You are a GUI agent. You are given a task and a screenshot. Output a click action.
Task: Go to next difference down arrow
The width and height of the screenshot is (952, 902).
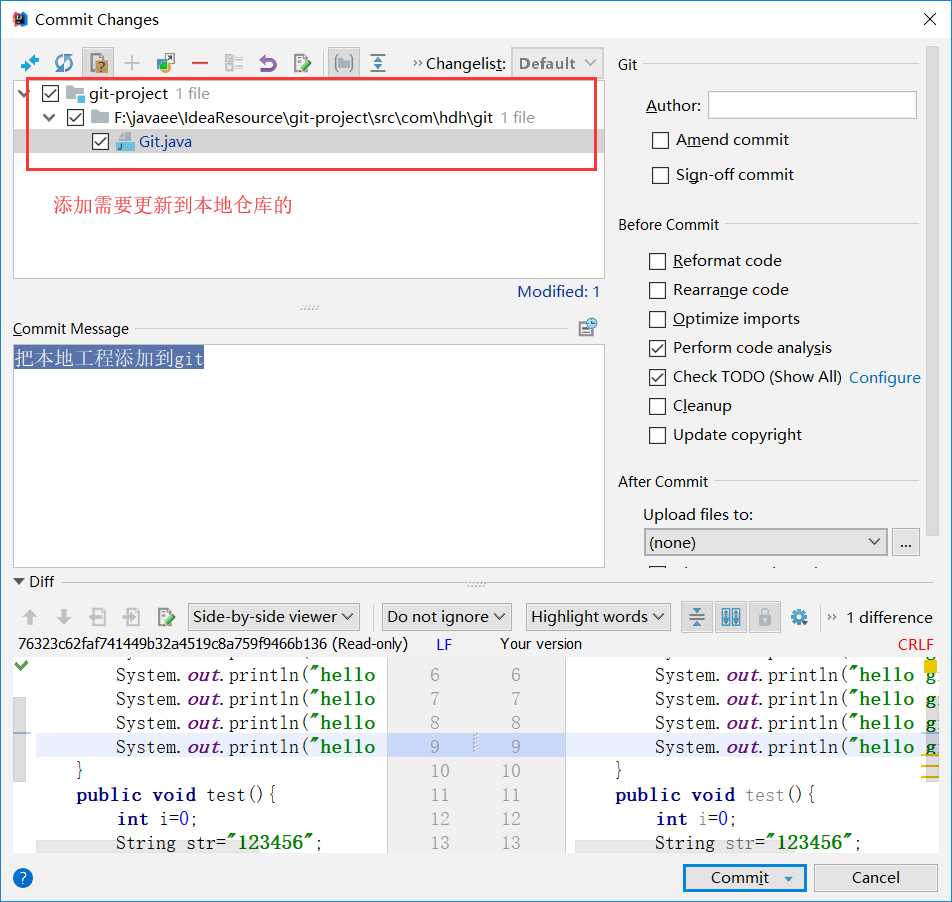64,617
